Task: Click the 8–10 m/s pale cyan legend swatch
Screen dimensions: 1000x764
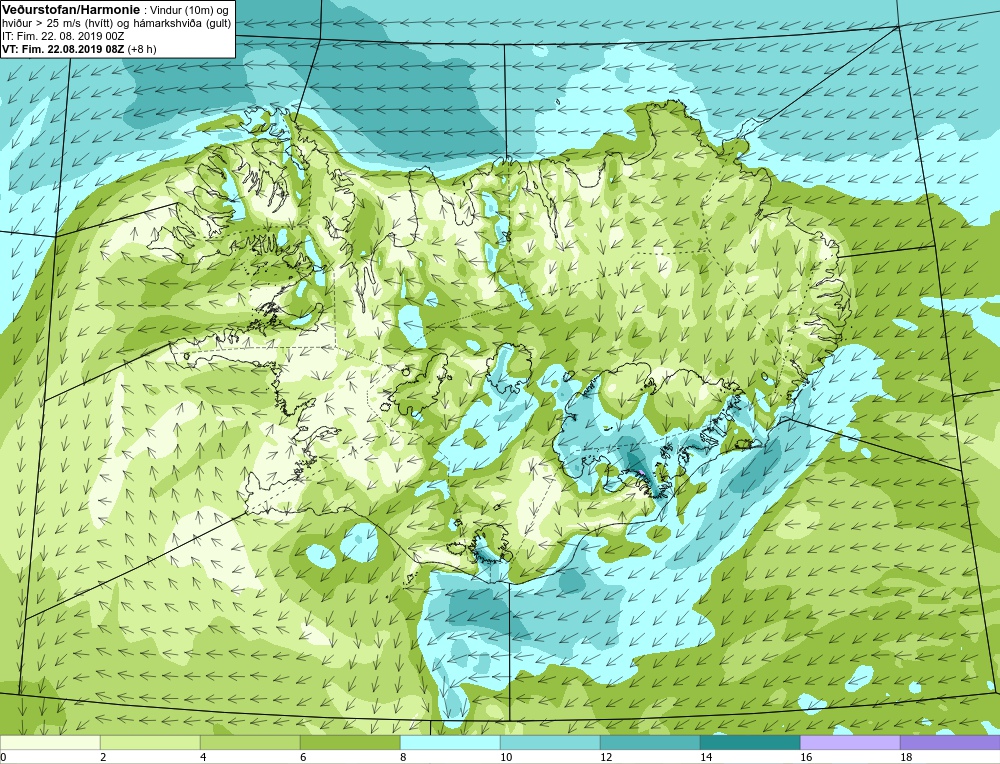Action: [450, 742]
